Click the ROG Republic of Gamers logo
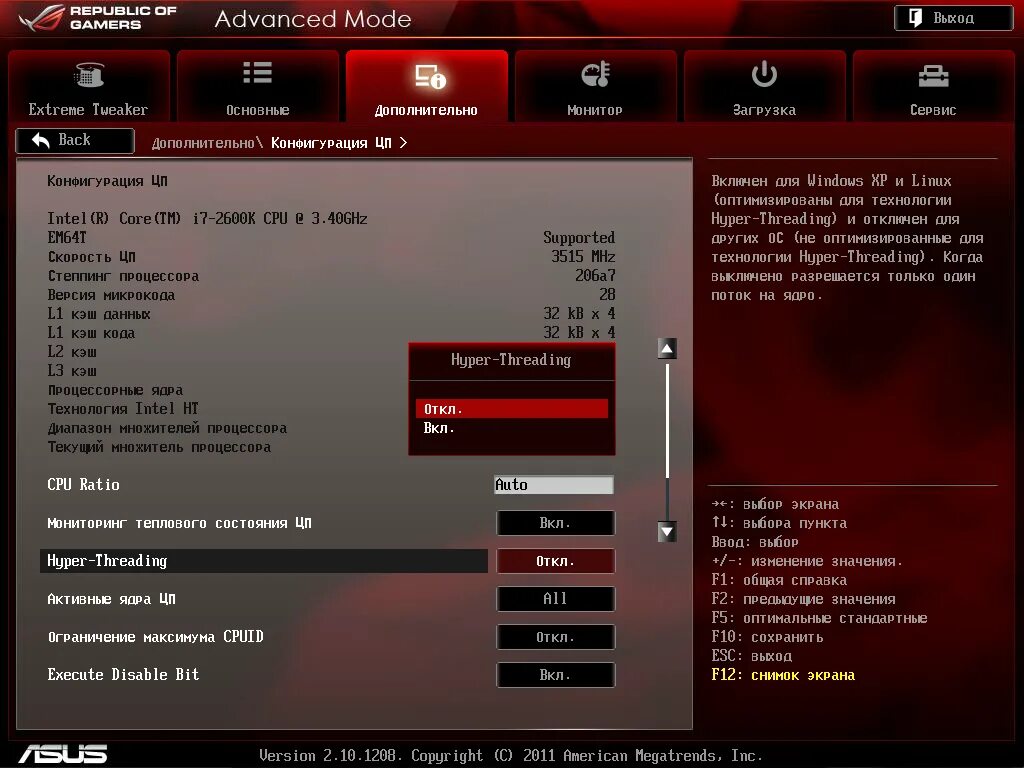 coord(98,18)
